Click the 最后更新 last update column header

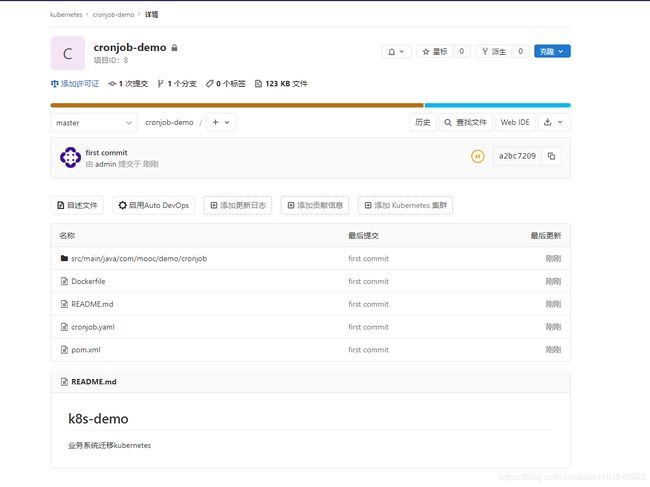546,236
